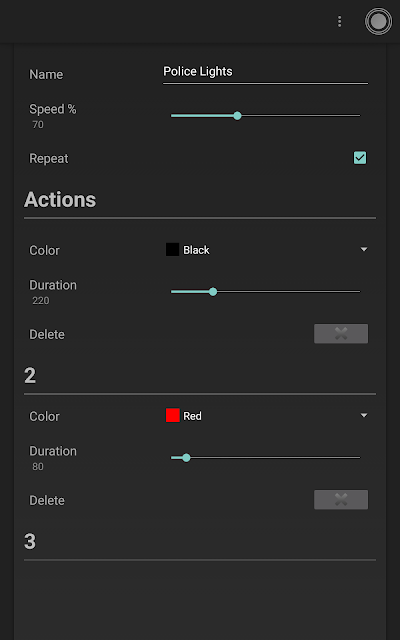Image resolution: width=400 pixels, height=640 pixels.
Task: Toggle the Repeat checkbox
Action: tap(360, 158)
